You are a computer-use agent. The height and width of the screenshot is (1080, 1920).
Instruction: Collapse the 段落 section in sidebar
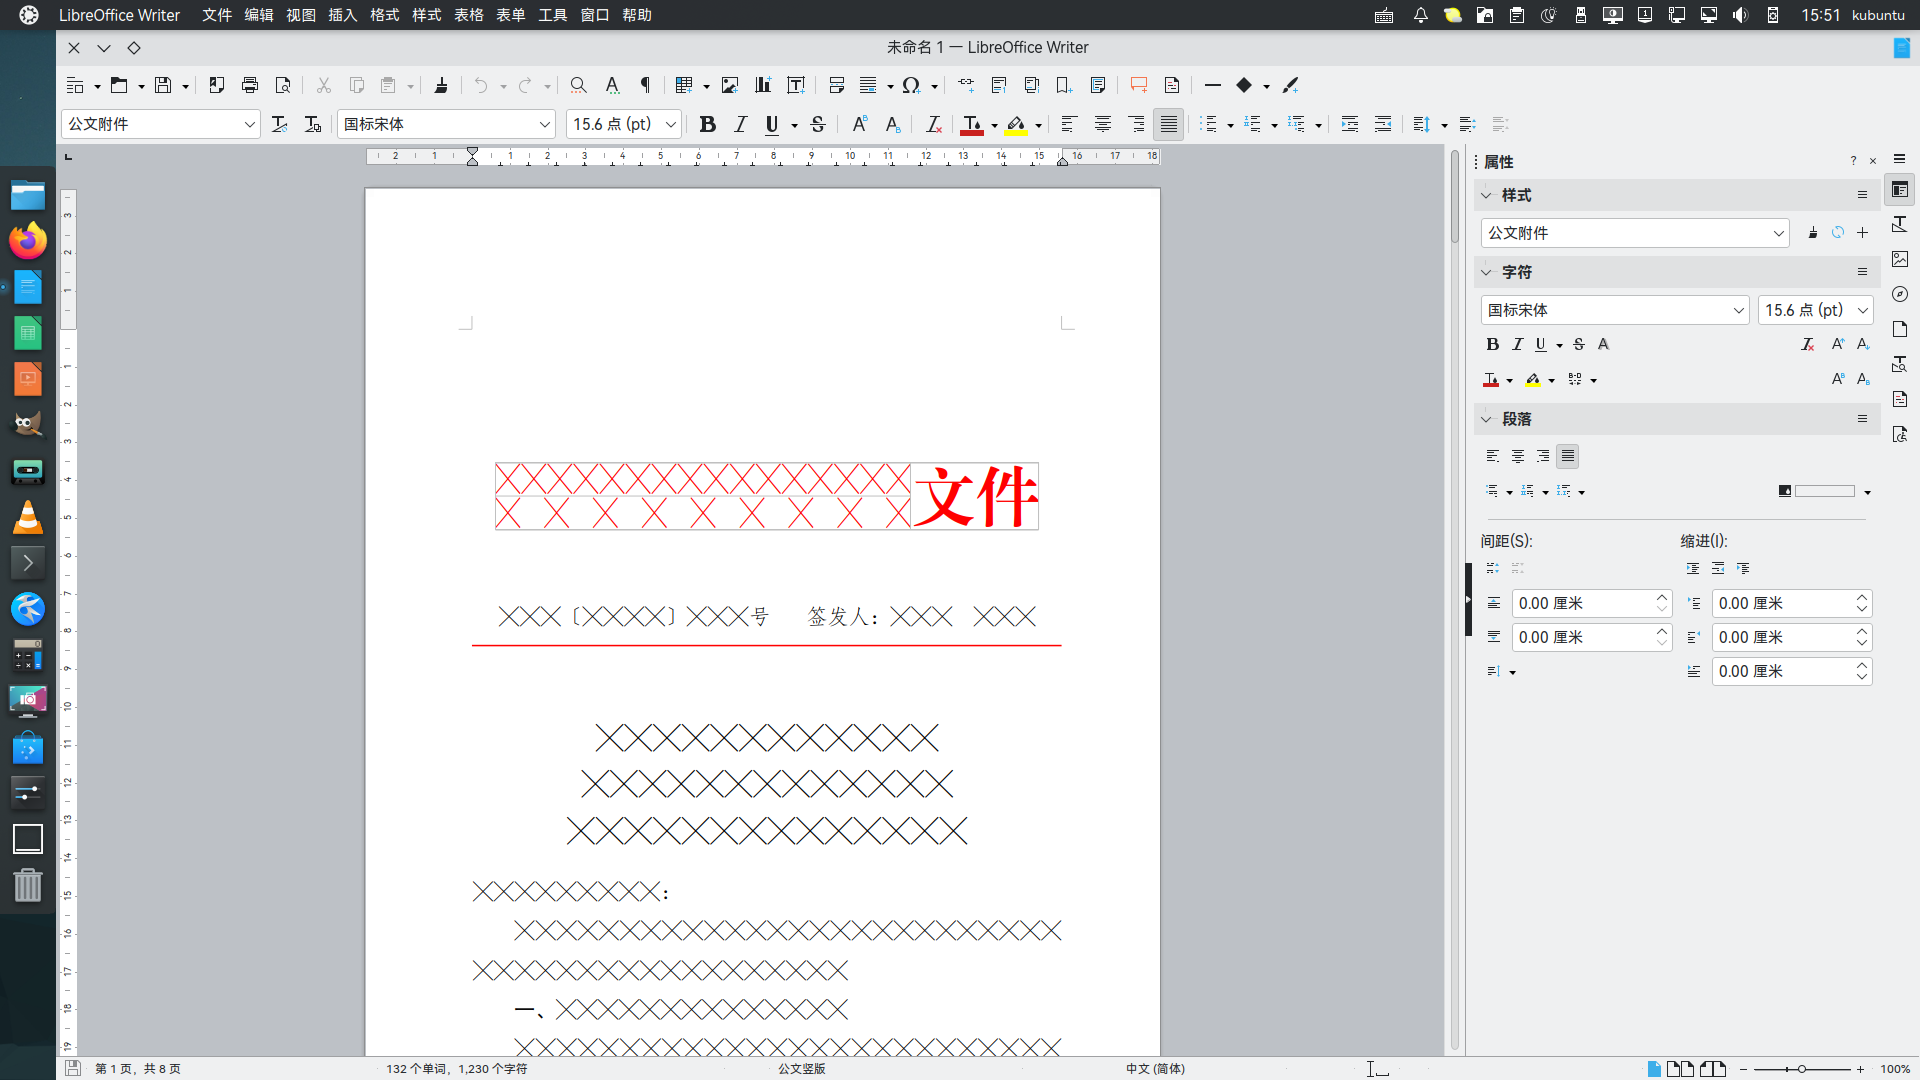tap(1486, 419)
